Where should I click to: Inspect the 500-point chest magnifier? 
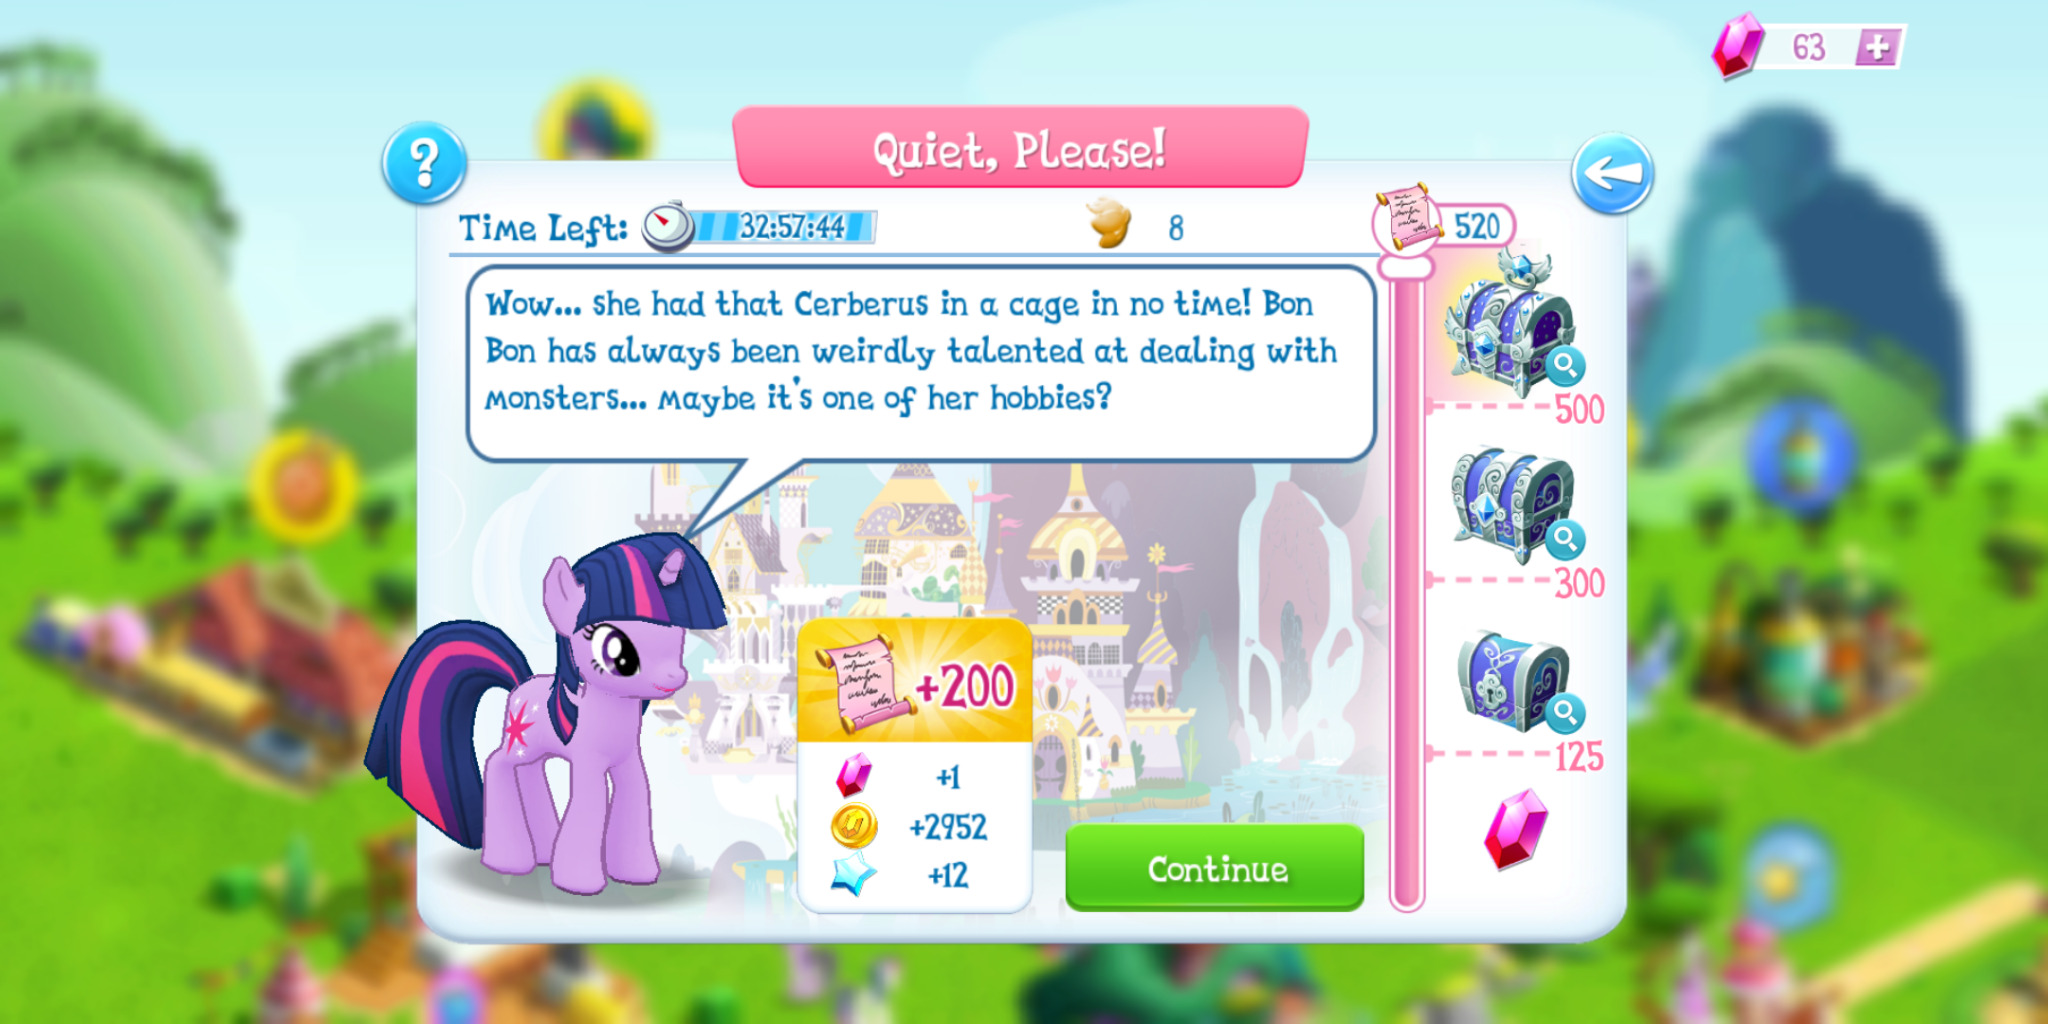[x=1565, y=366]
